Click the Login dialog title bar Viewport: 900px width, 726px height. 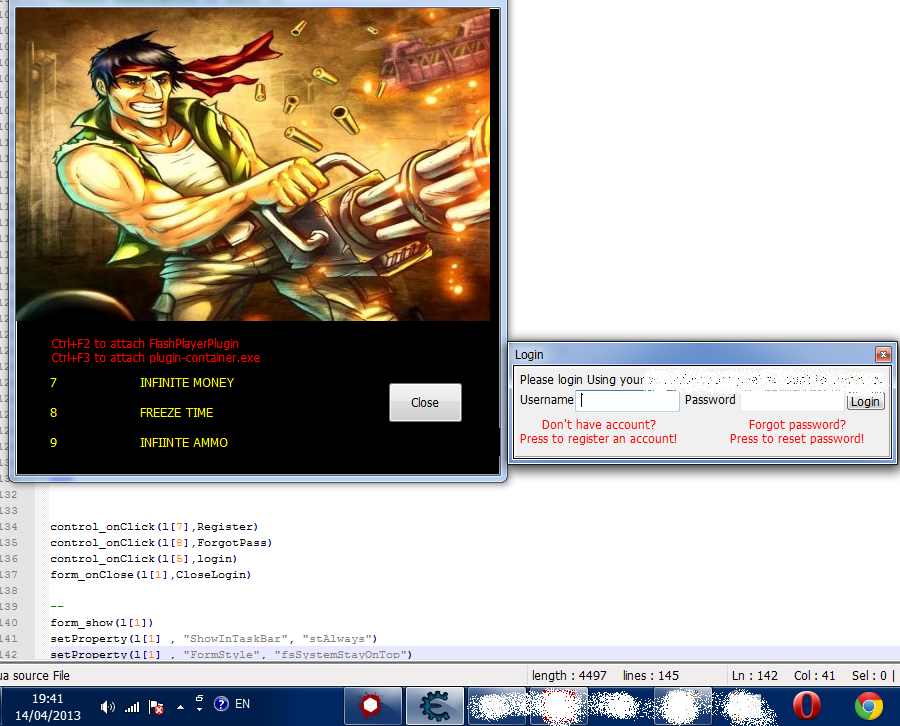692,355
